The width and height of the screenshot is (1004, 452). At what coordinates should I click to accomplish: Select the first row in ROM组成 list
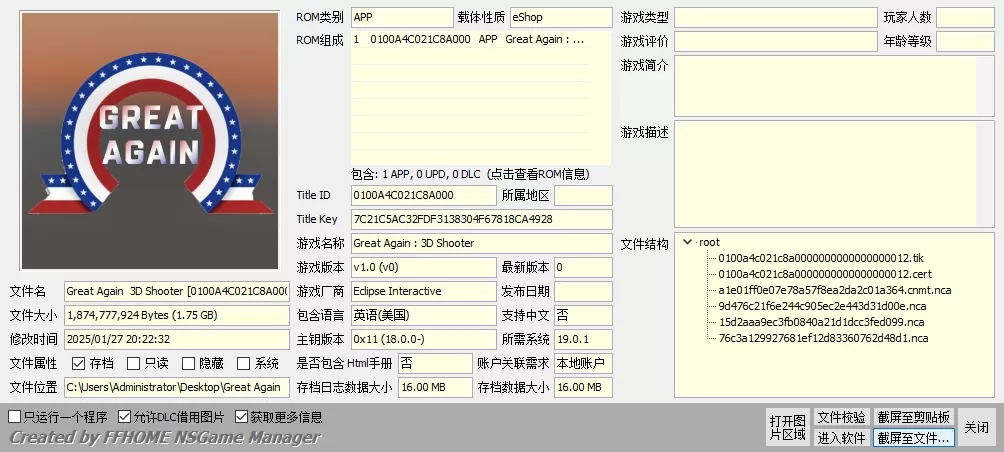(x=480, y=40)
